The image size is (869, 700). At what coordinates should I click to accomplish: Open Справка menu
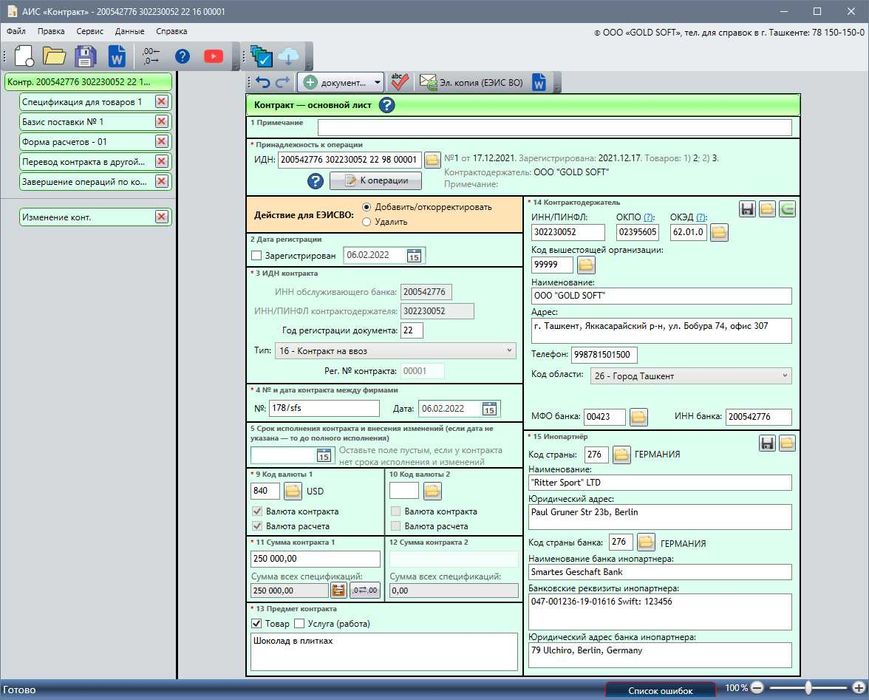tap(171, 31)
